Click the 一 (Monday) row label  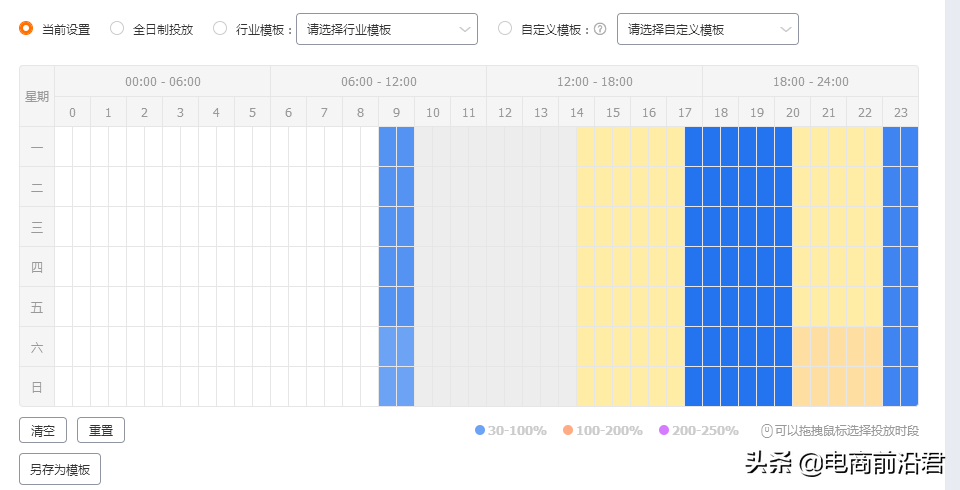click(37, 147)
